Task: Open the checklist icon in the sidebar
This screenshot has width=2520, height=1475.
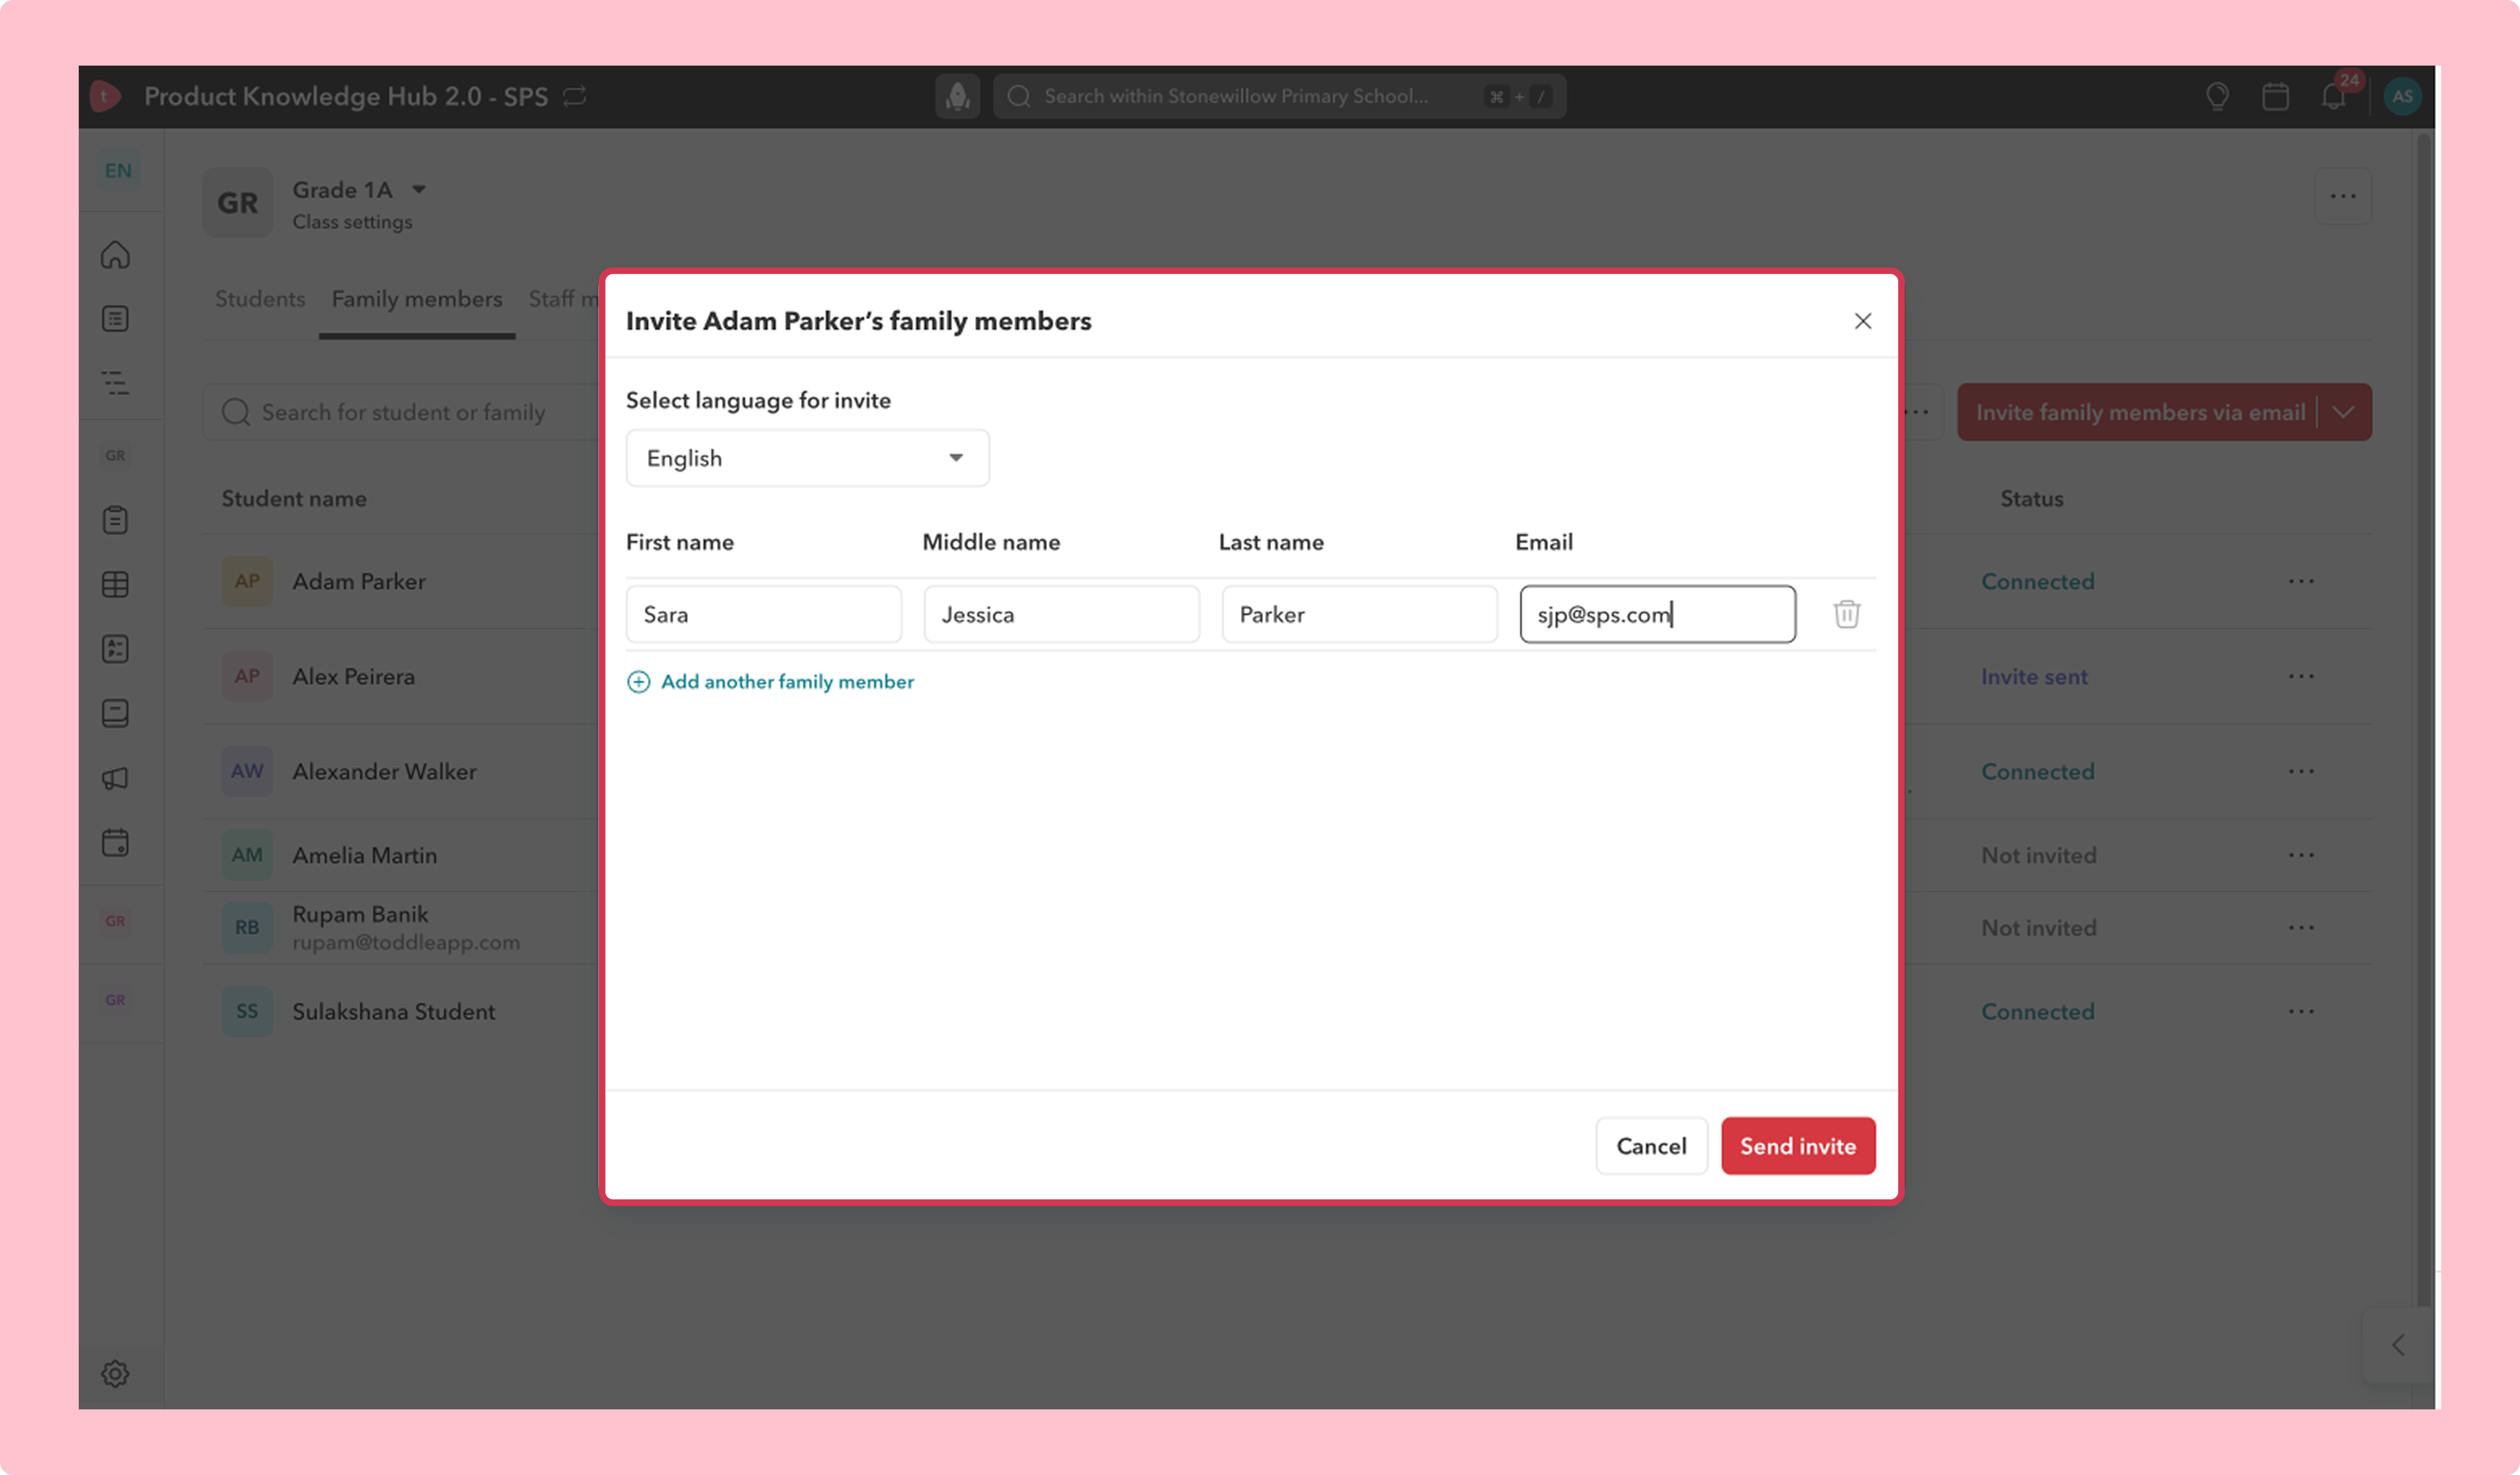Action: (115, 649)
